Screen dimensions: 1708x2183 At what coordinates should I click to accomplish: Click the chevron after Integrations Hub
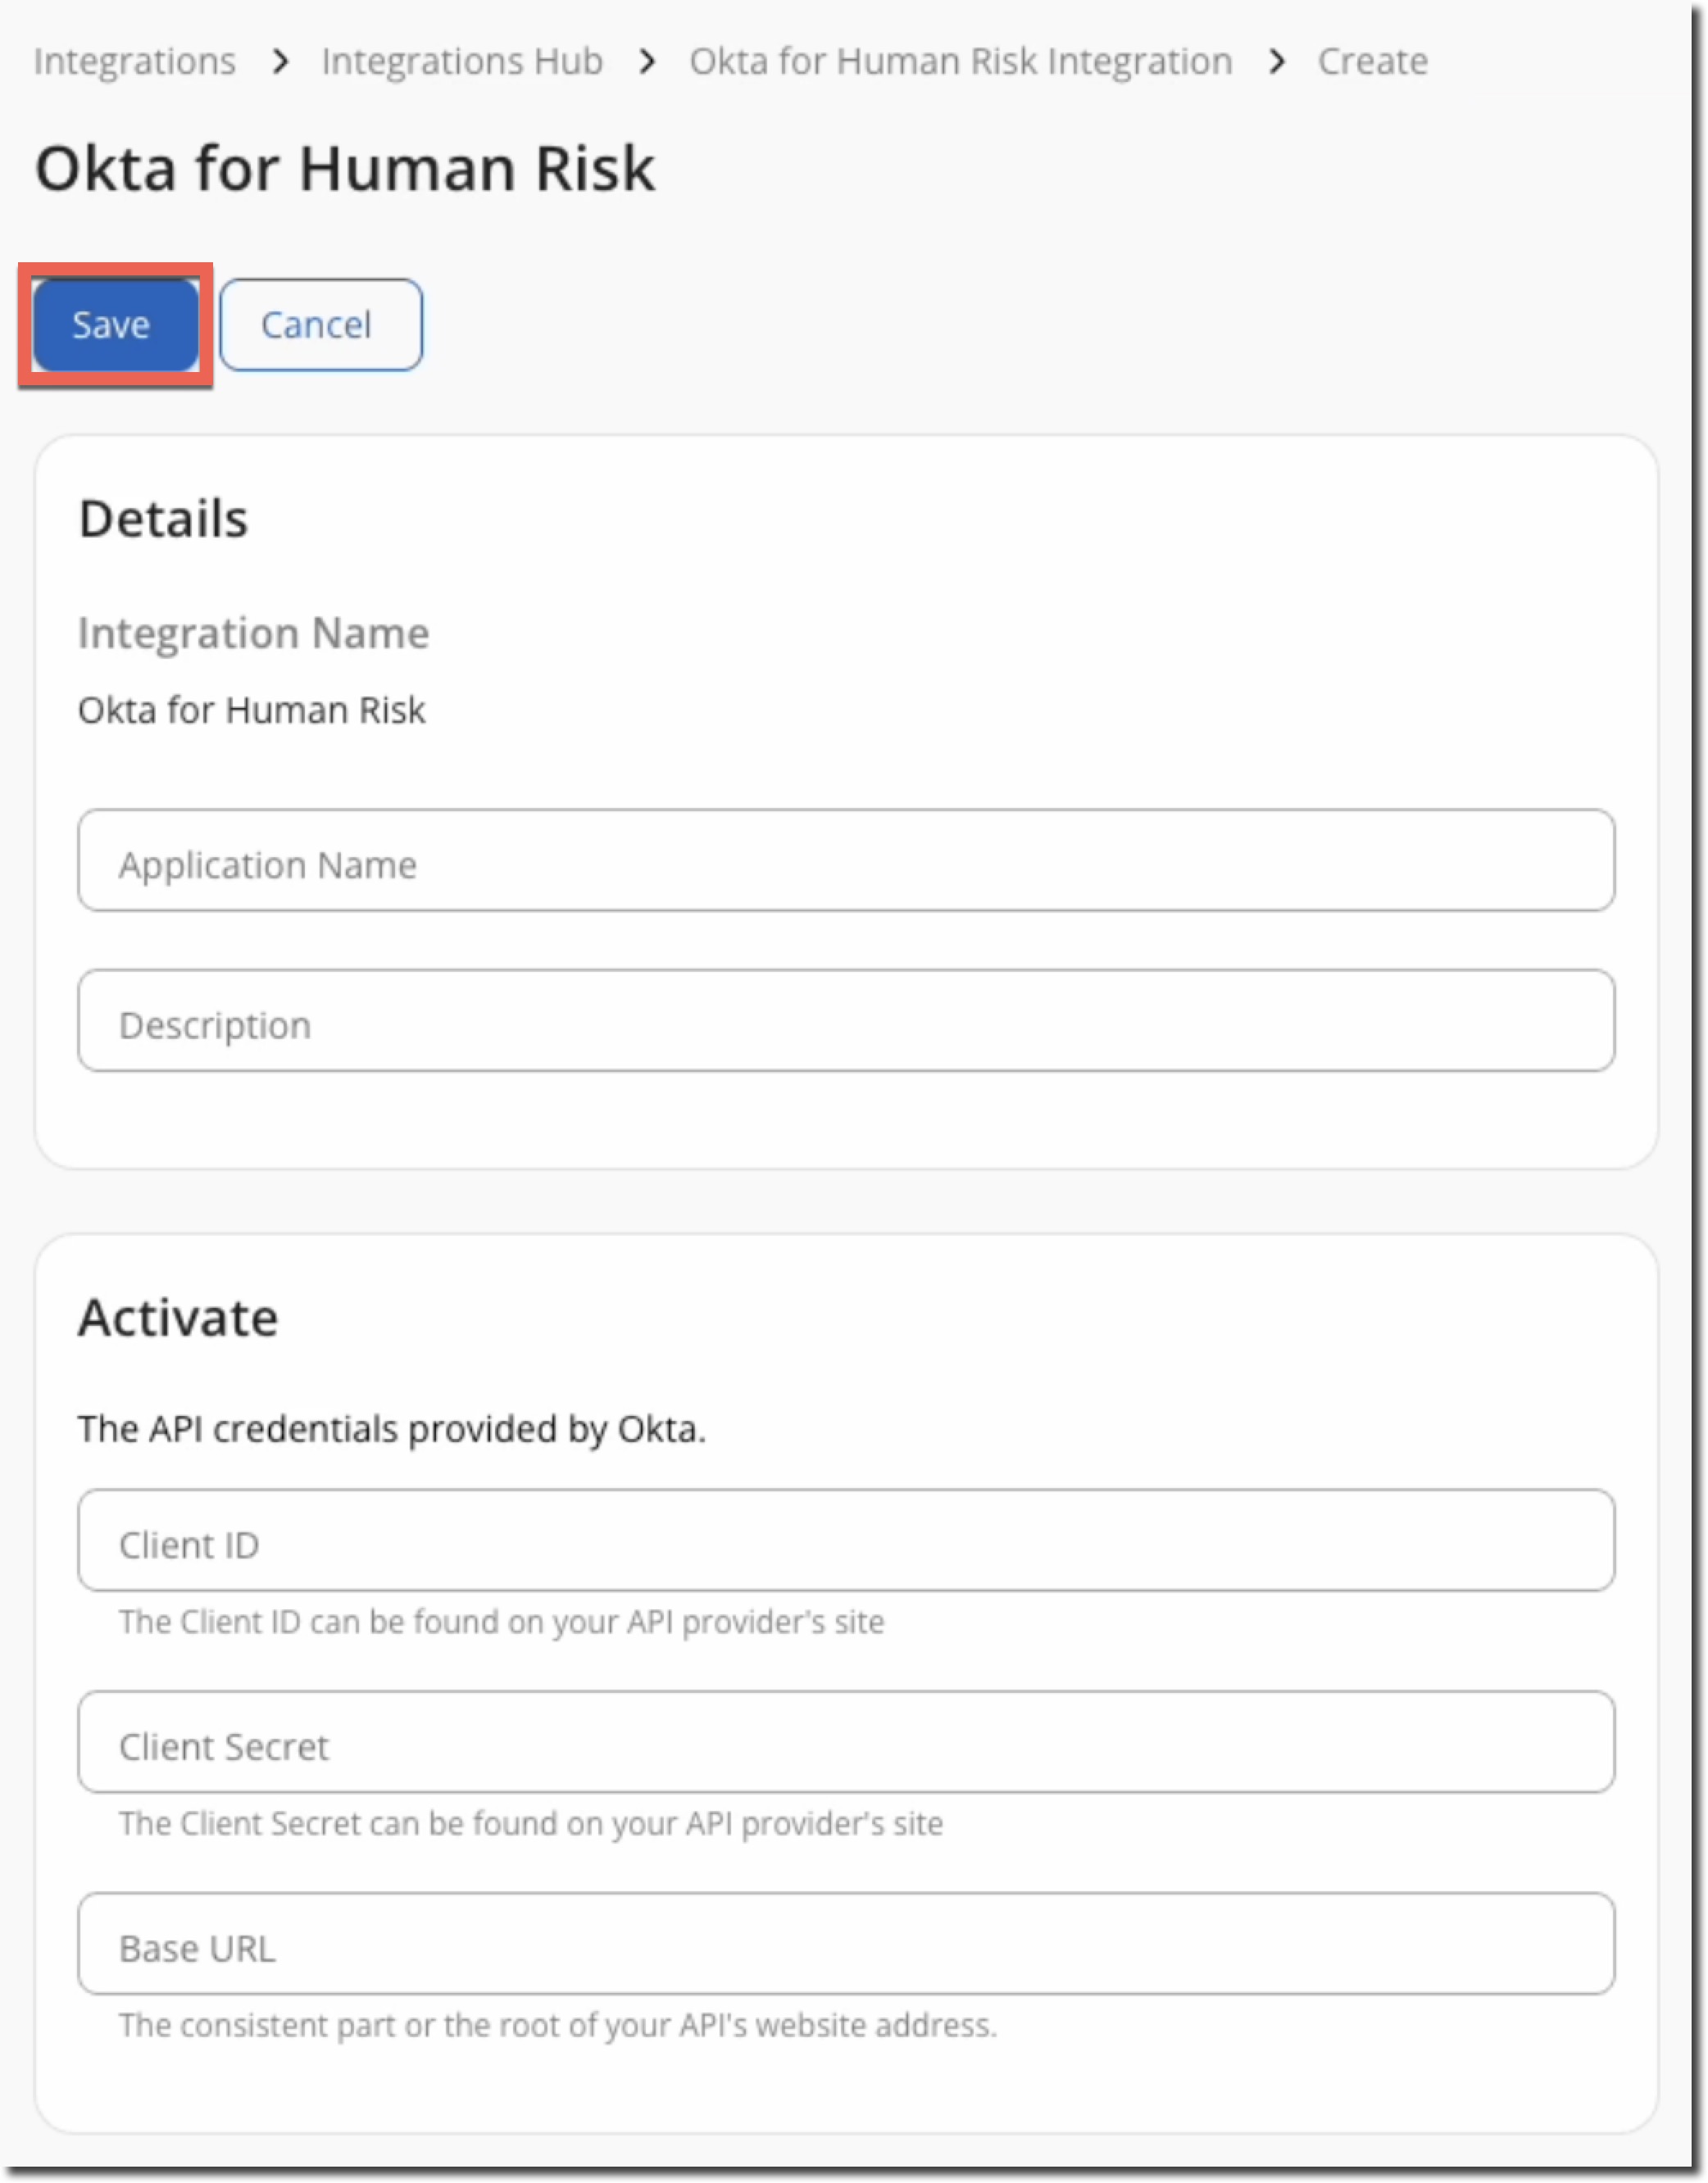coord(649,61)
